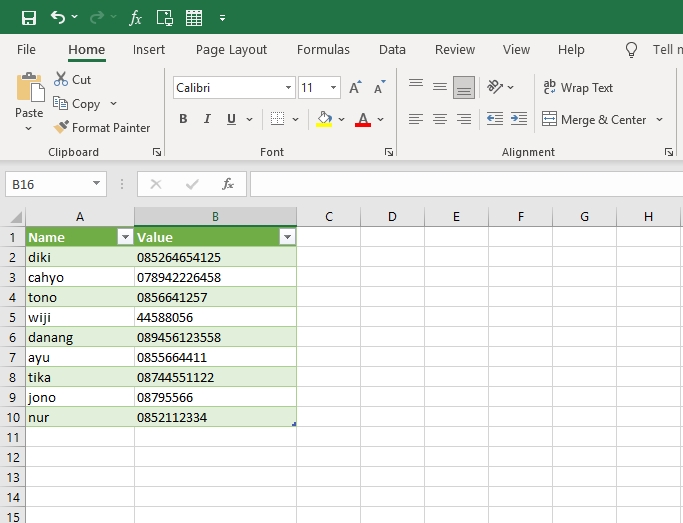Screen dimensions: 683x523
Task: Expand the Merge & Center options arrow
Action: pyautogui.click(x=659, y=119)
